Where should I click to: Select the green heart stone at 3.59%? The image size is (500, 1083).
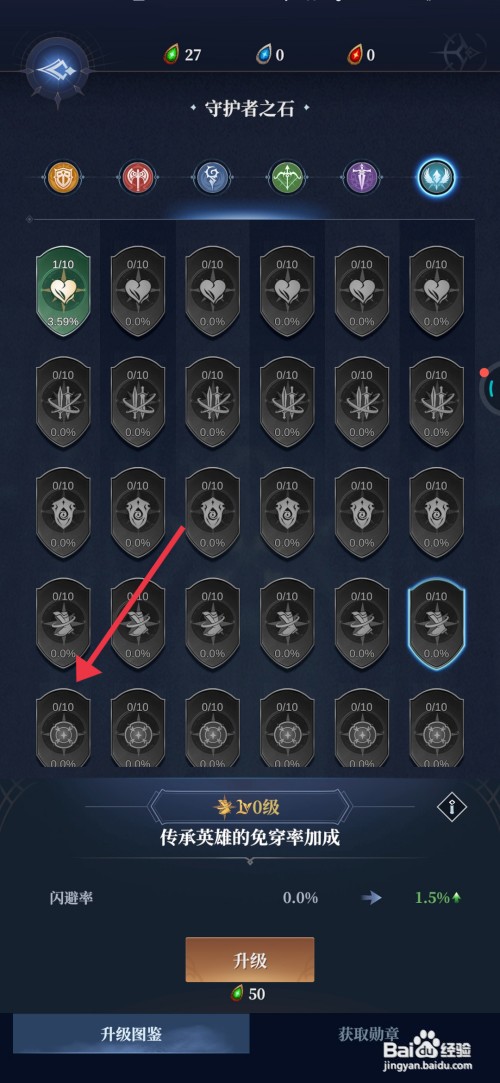[63, 293]
